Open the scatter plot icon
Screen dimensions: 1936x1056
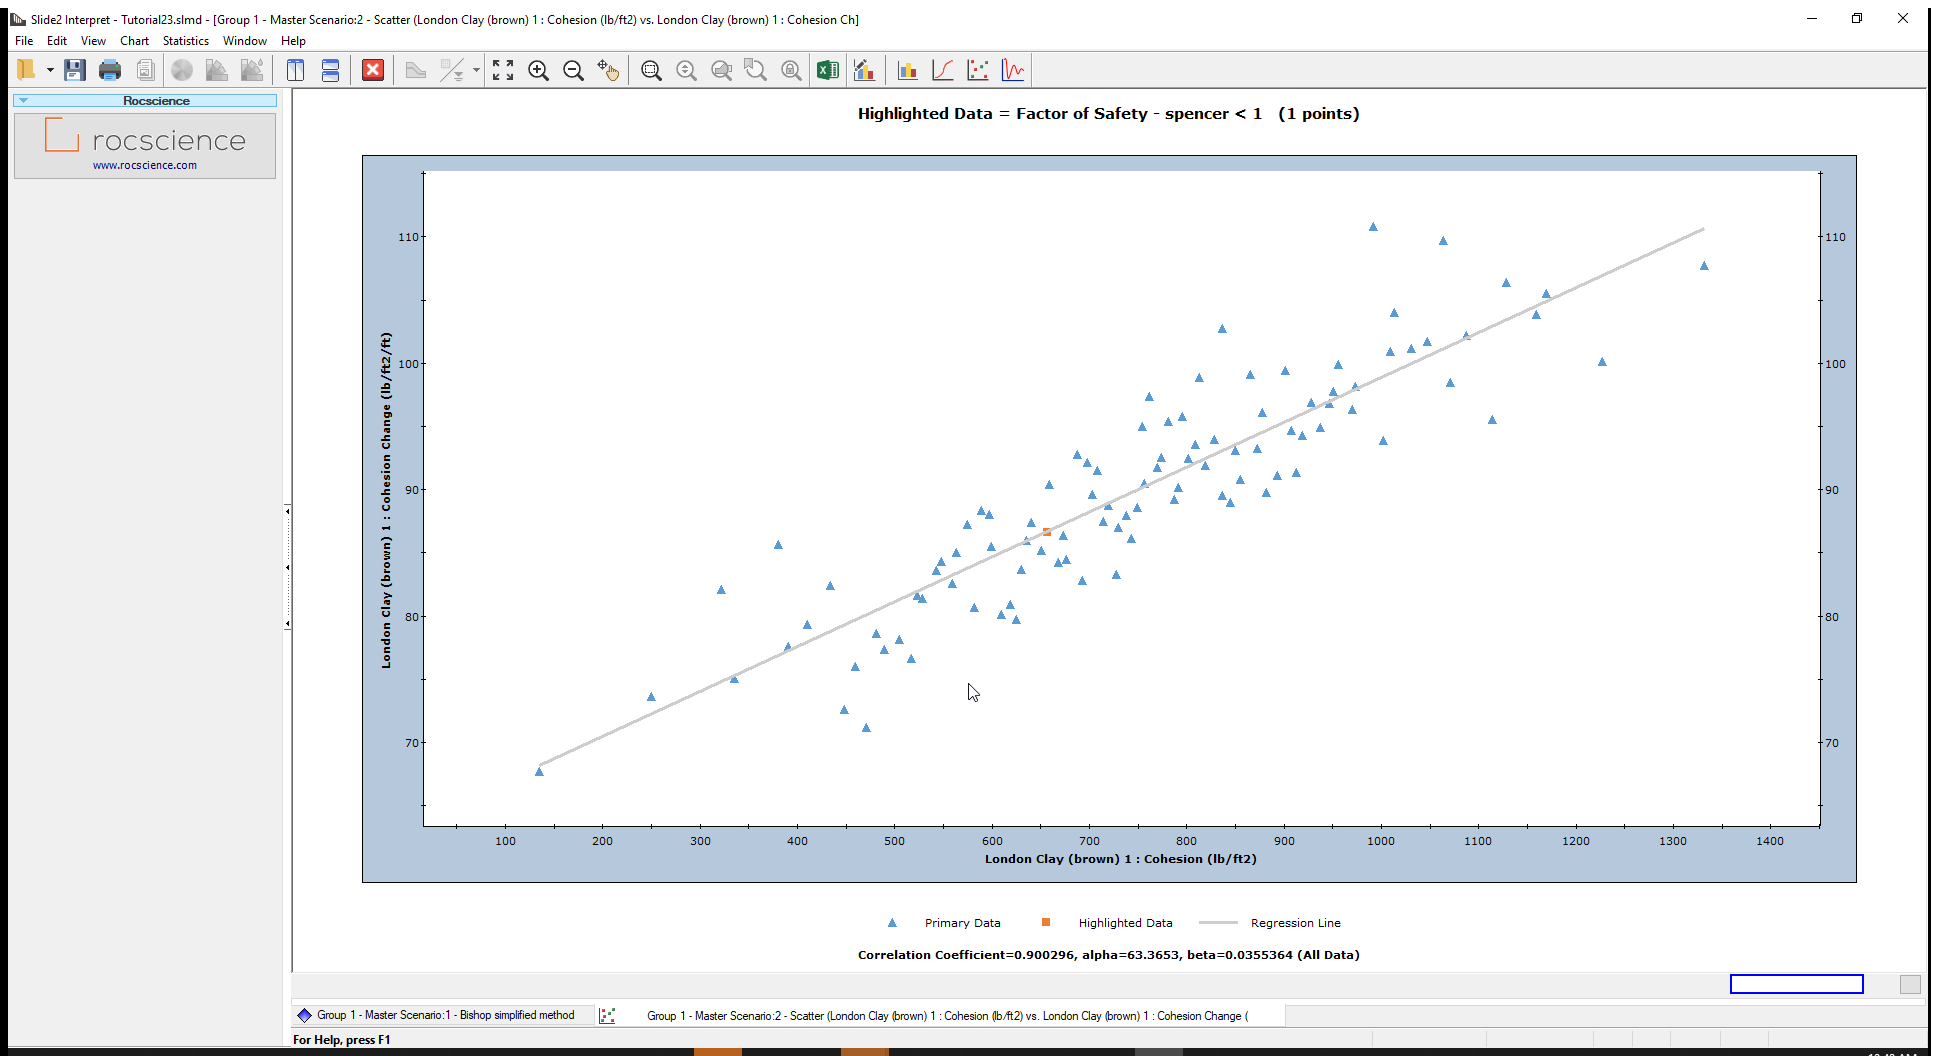coord(978,70)
